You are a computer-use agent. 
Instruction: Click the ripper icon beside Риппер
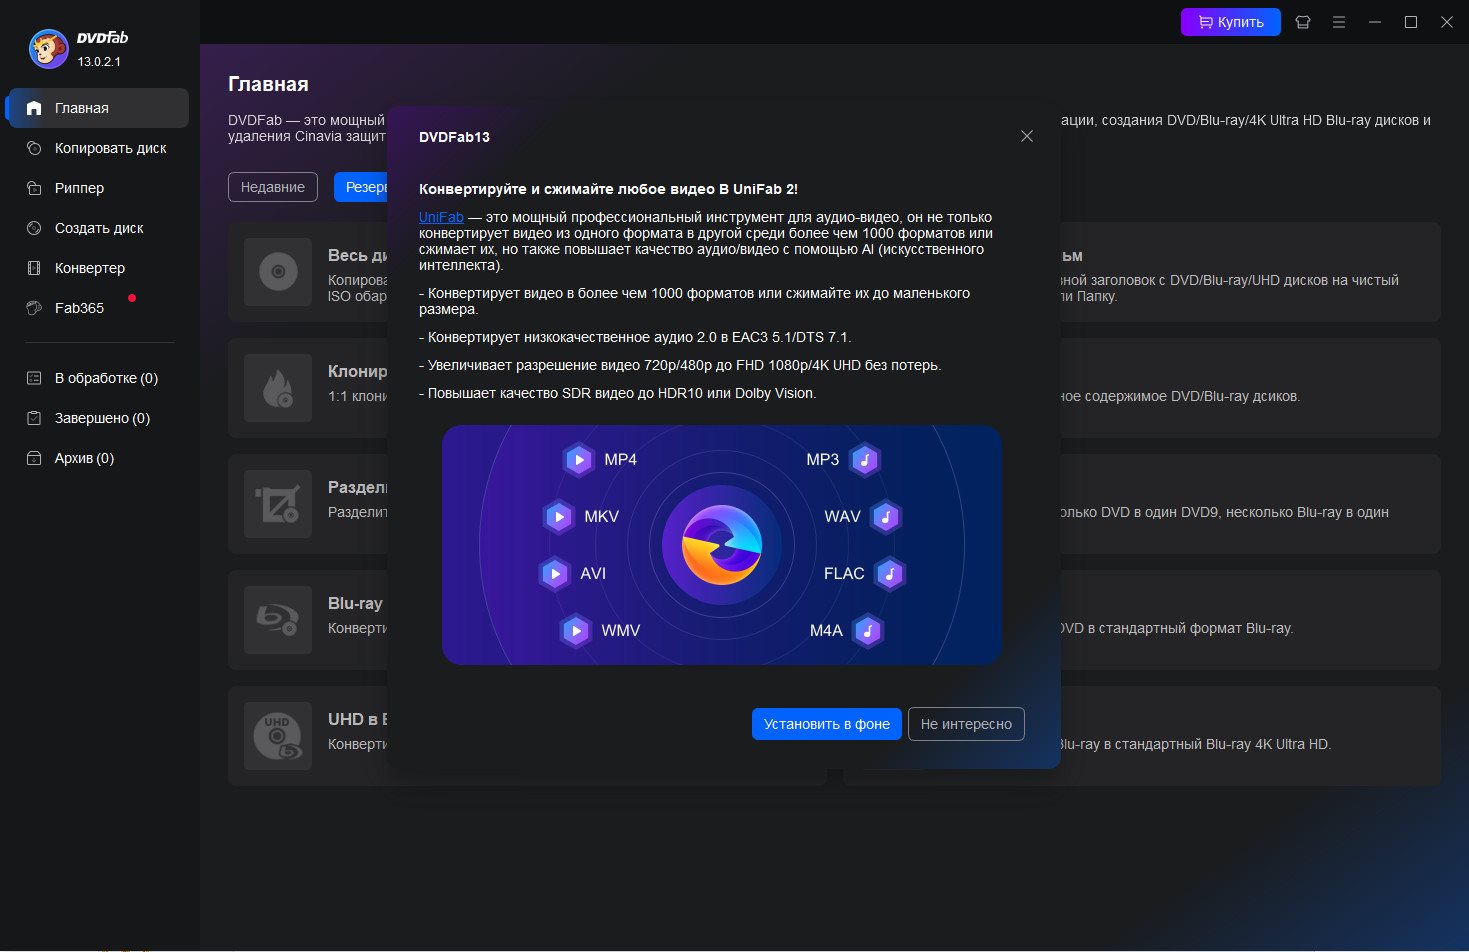tap(34, 188)
